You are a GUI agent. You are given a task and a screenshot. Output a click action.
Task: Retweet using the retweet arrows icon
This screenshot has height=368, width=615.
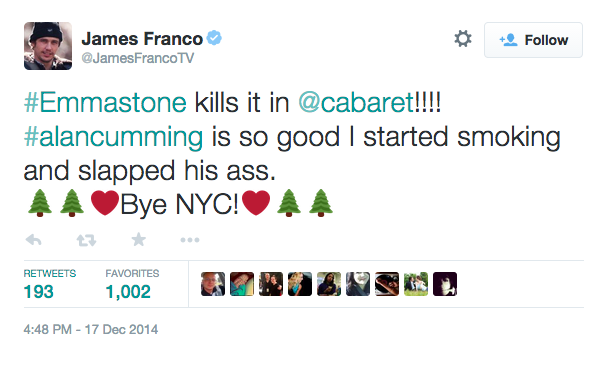[x=86, y=240]
